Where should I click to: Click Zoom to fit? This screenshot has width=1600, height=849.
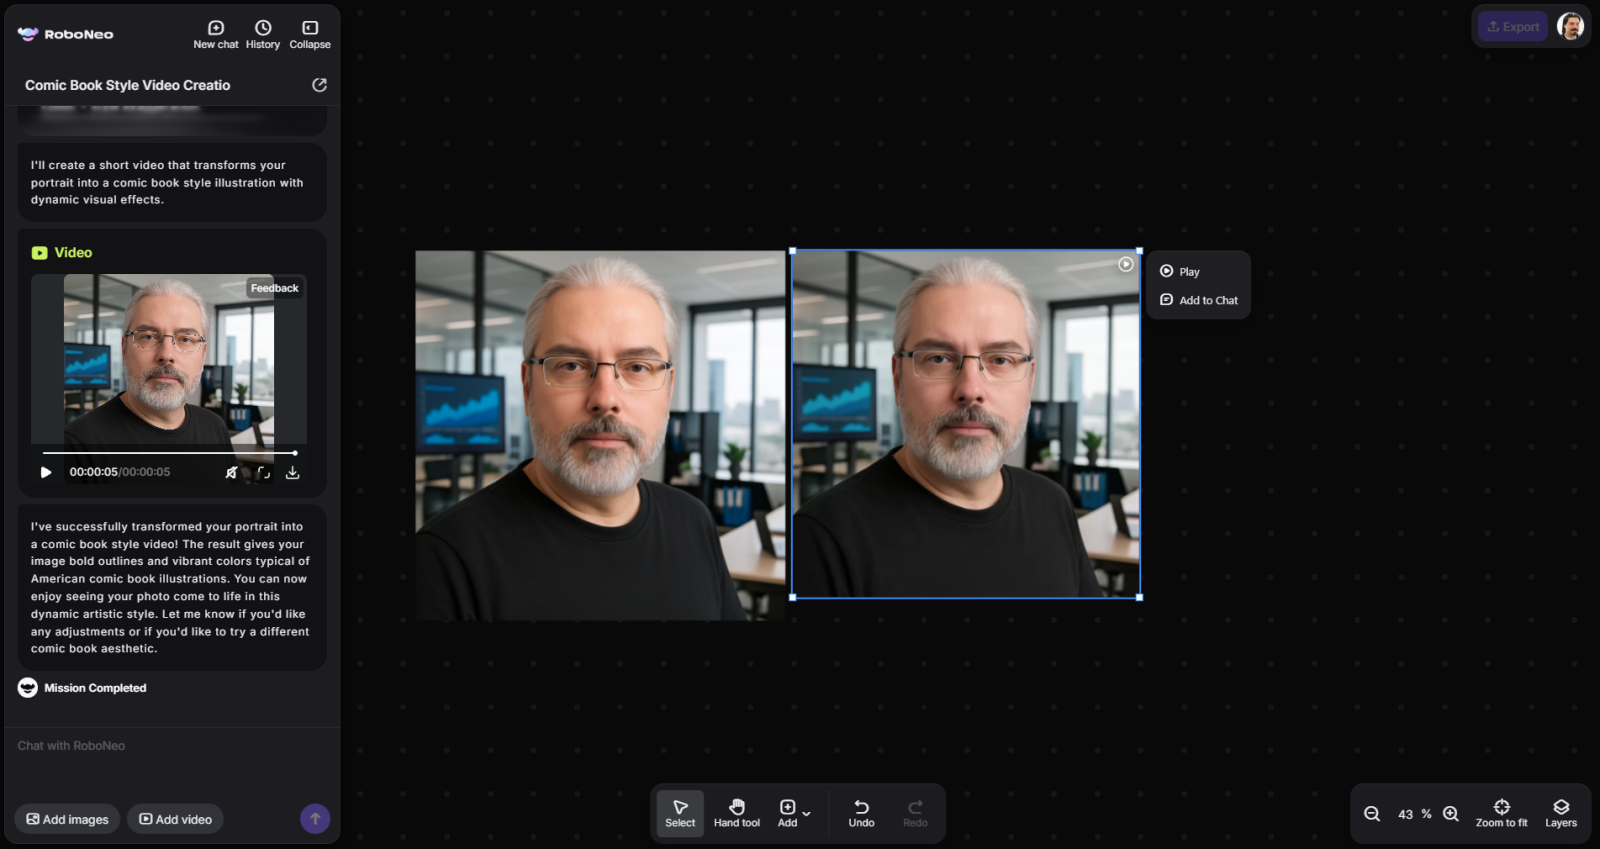tap(1501, 813)
